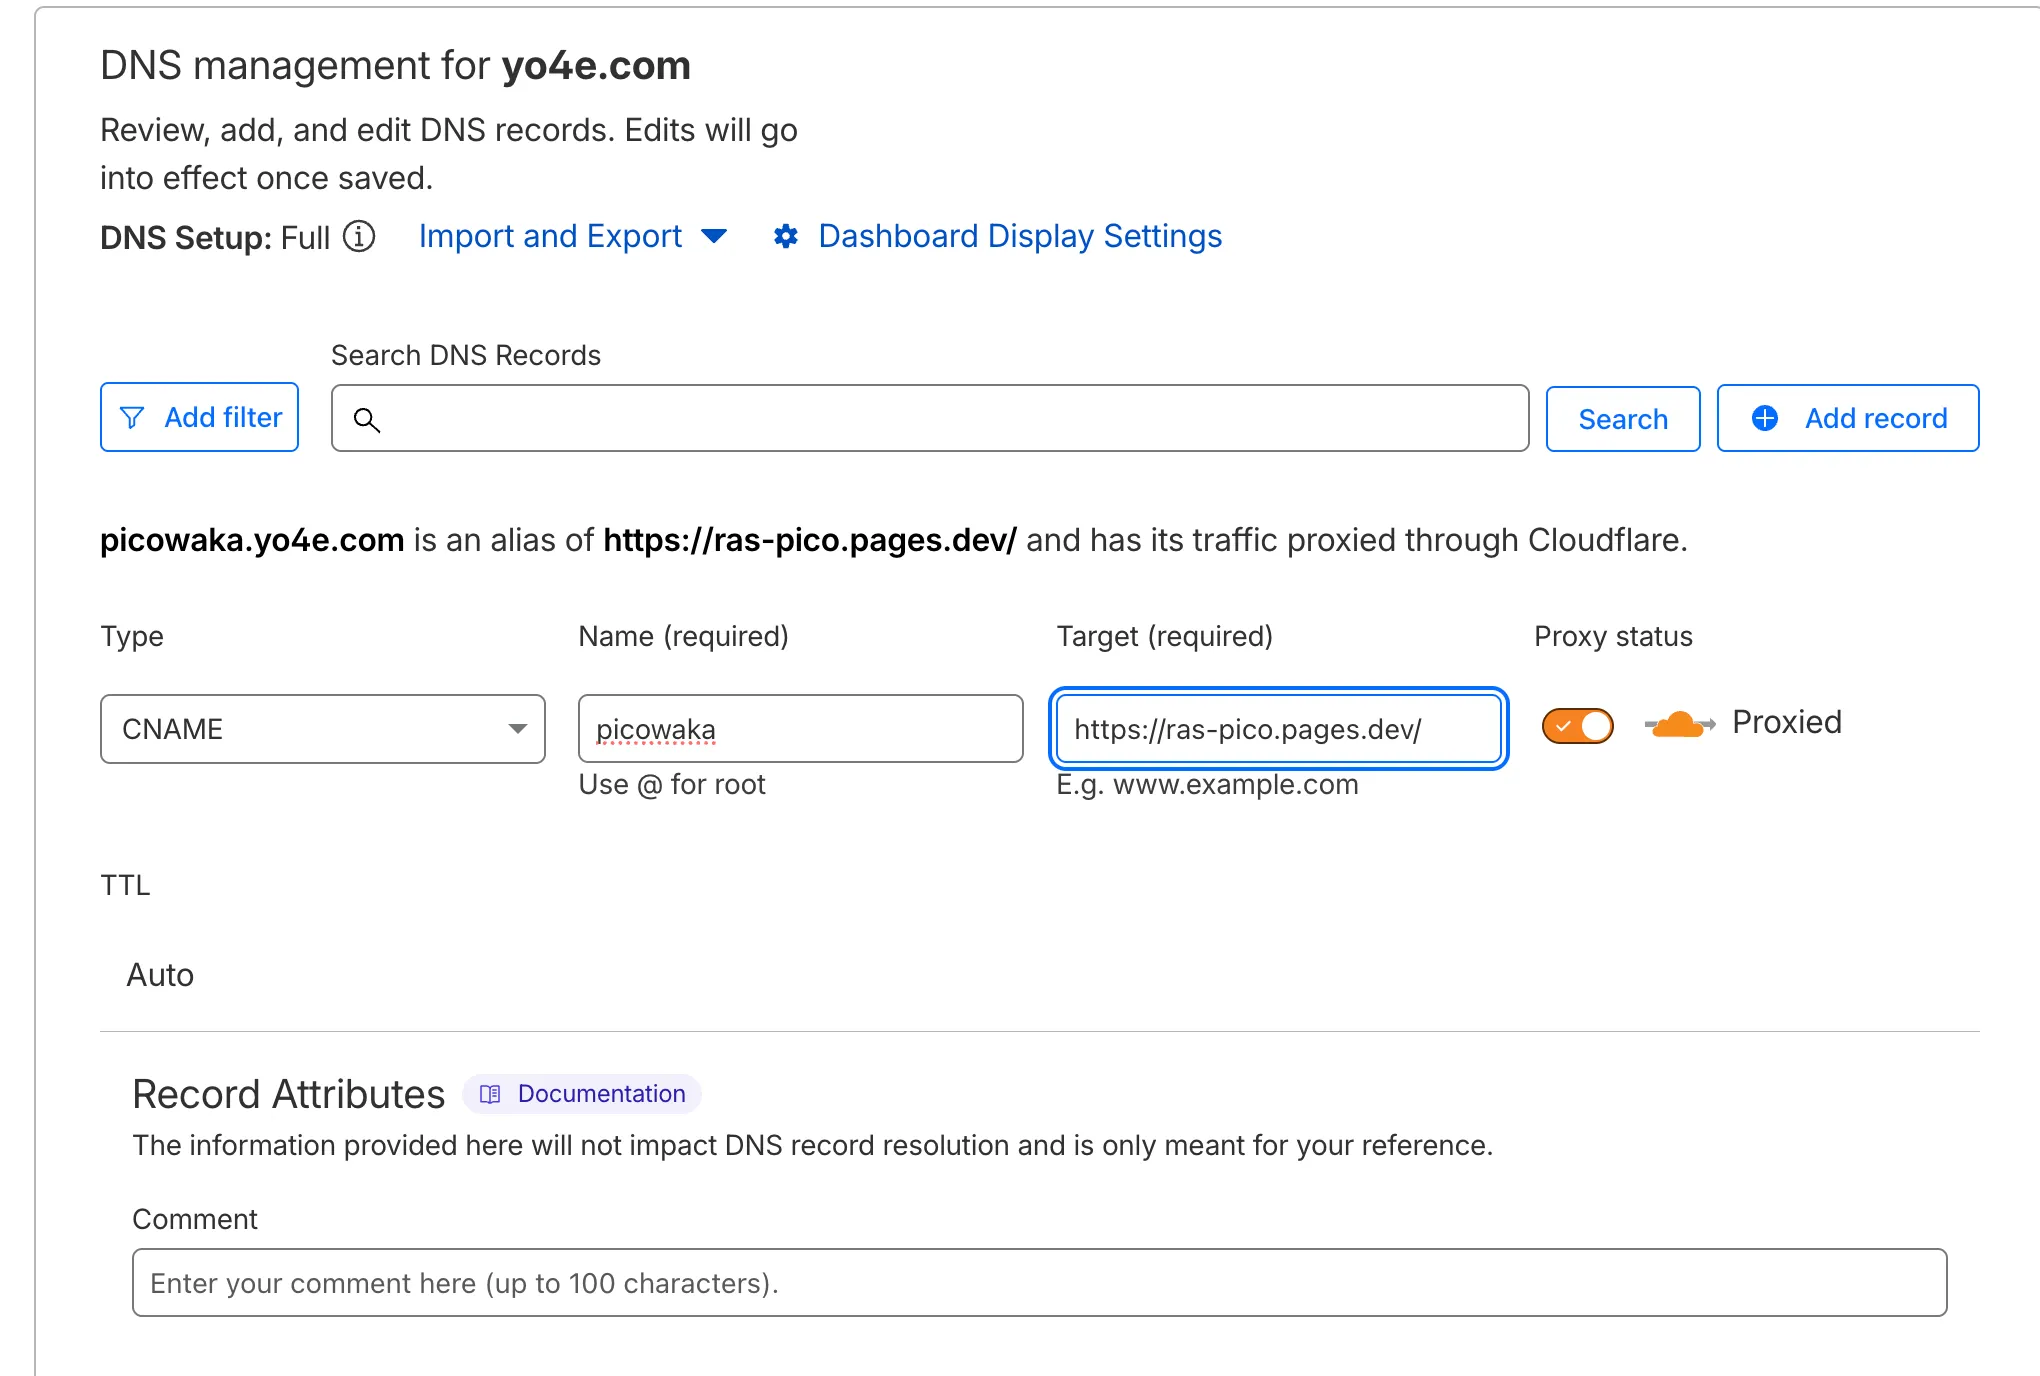Disable the Proxied toggle switch

(1577, 726)
